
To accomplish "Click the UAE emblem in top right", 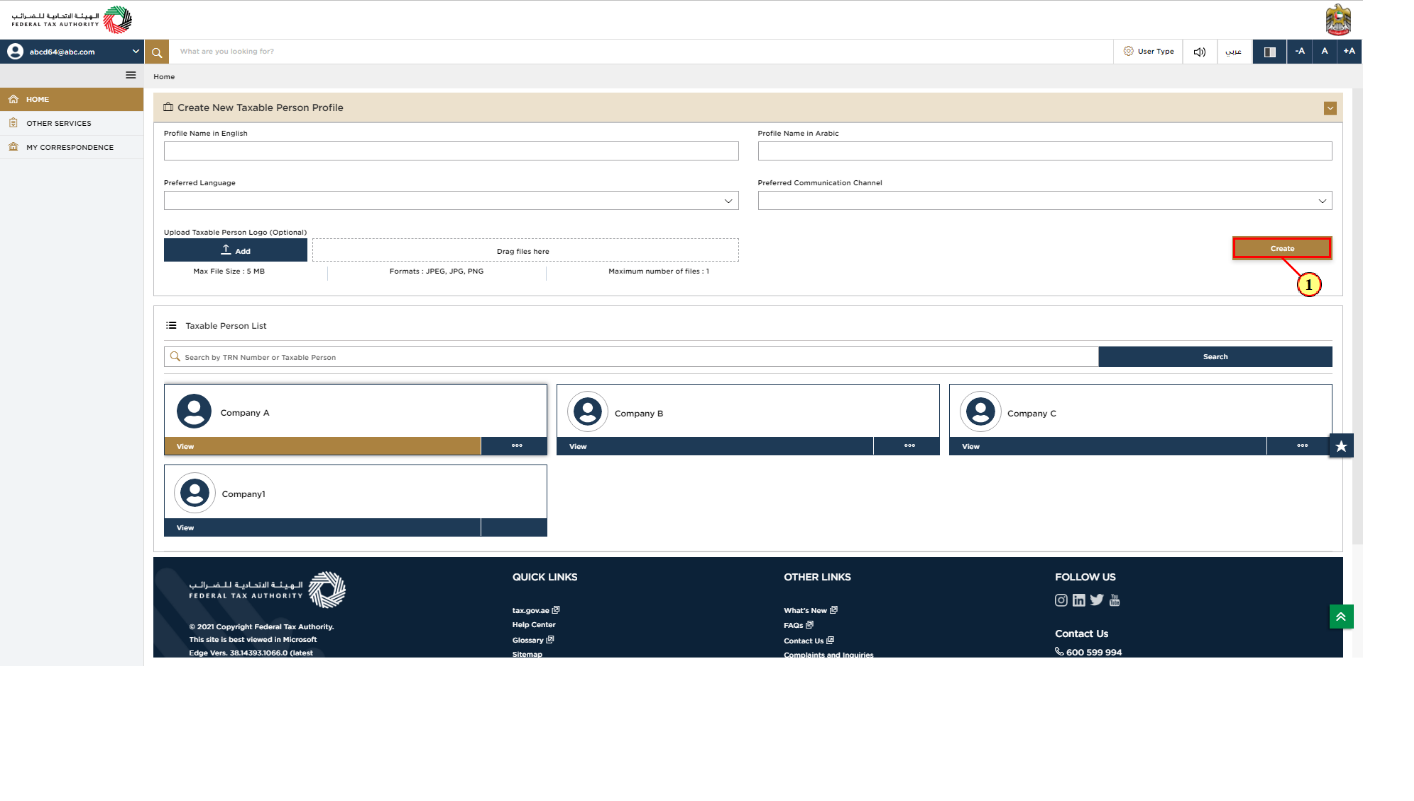I will coord(1338,19).
